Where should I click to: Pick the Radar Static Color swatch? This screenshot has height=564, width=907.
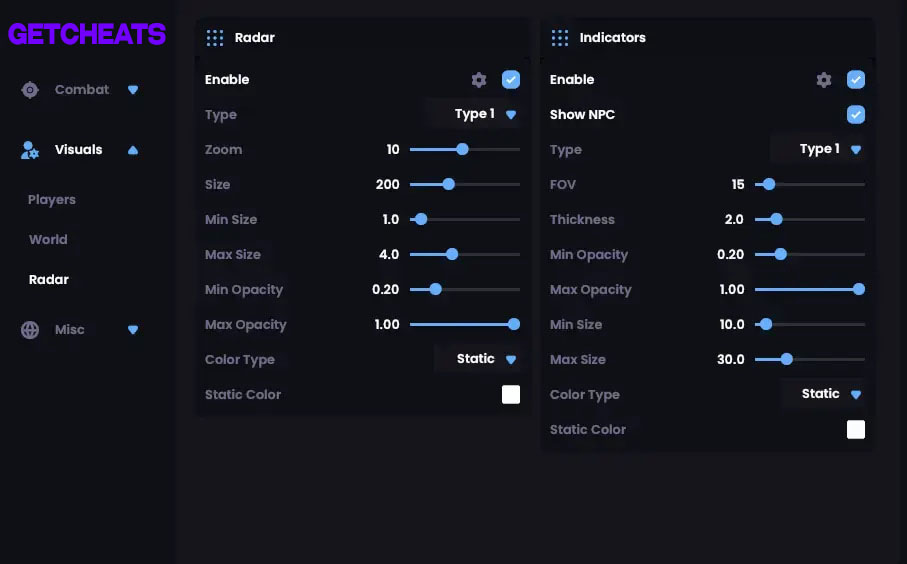pos(511,395)
